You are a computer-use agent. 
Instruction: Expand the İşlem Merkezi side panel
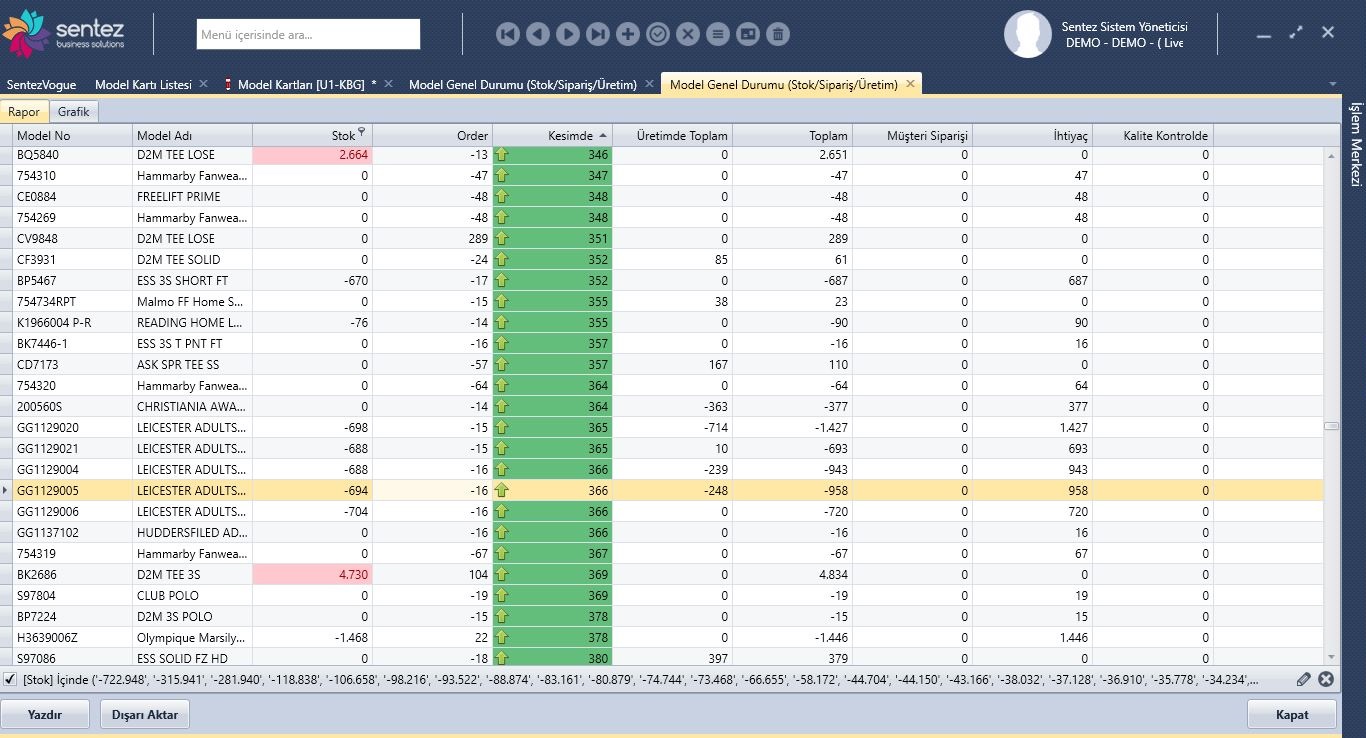(1356, 144)
